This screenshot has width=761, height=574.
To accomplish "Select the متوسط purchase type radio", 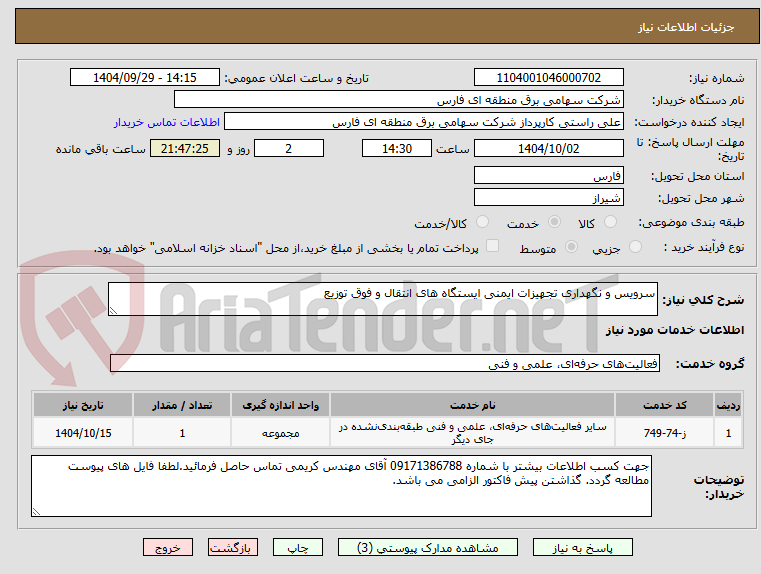I will pyautogui.click(x=571, y=247).
